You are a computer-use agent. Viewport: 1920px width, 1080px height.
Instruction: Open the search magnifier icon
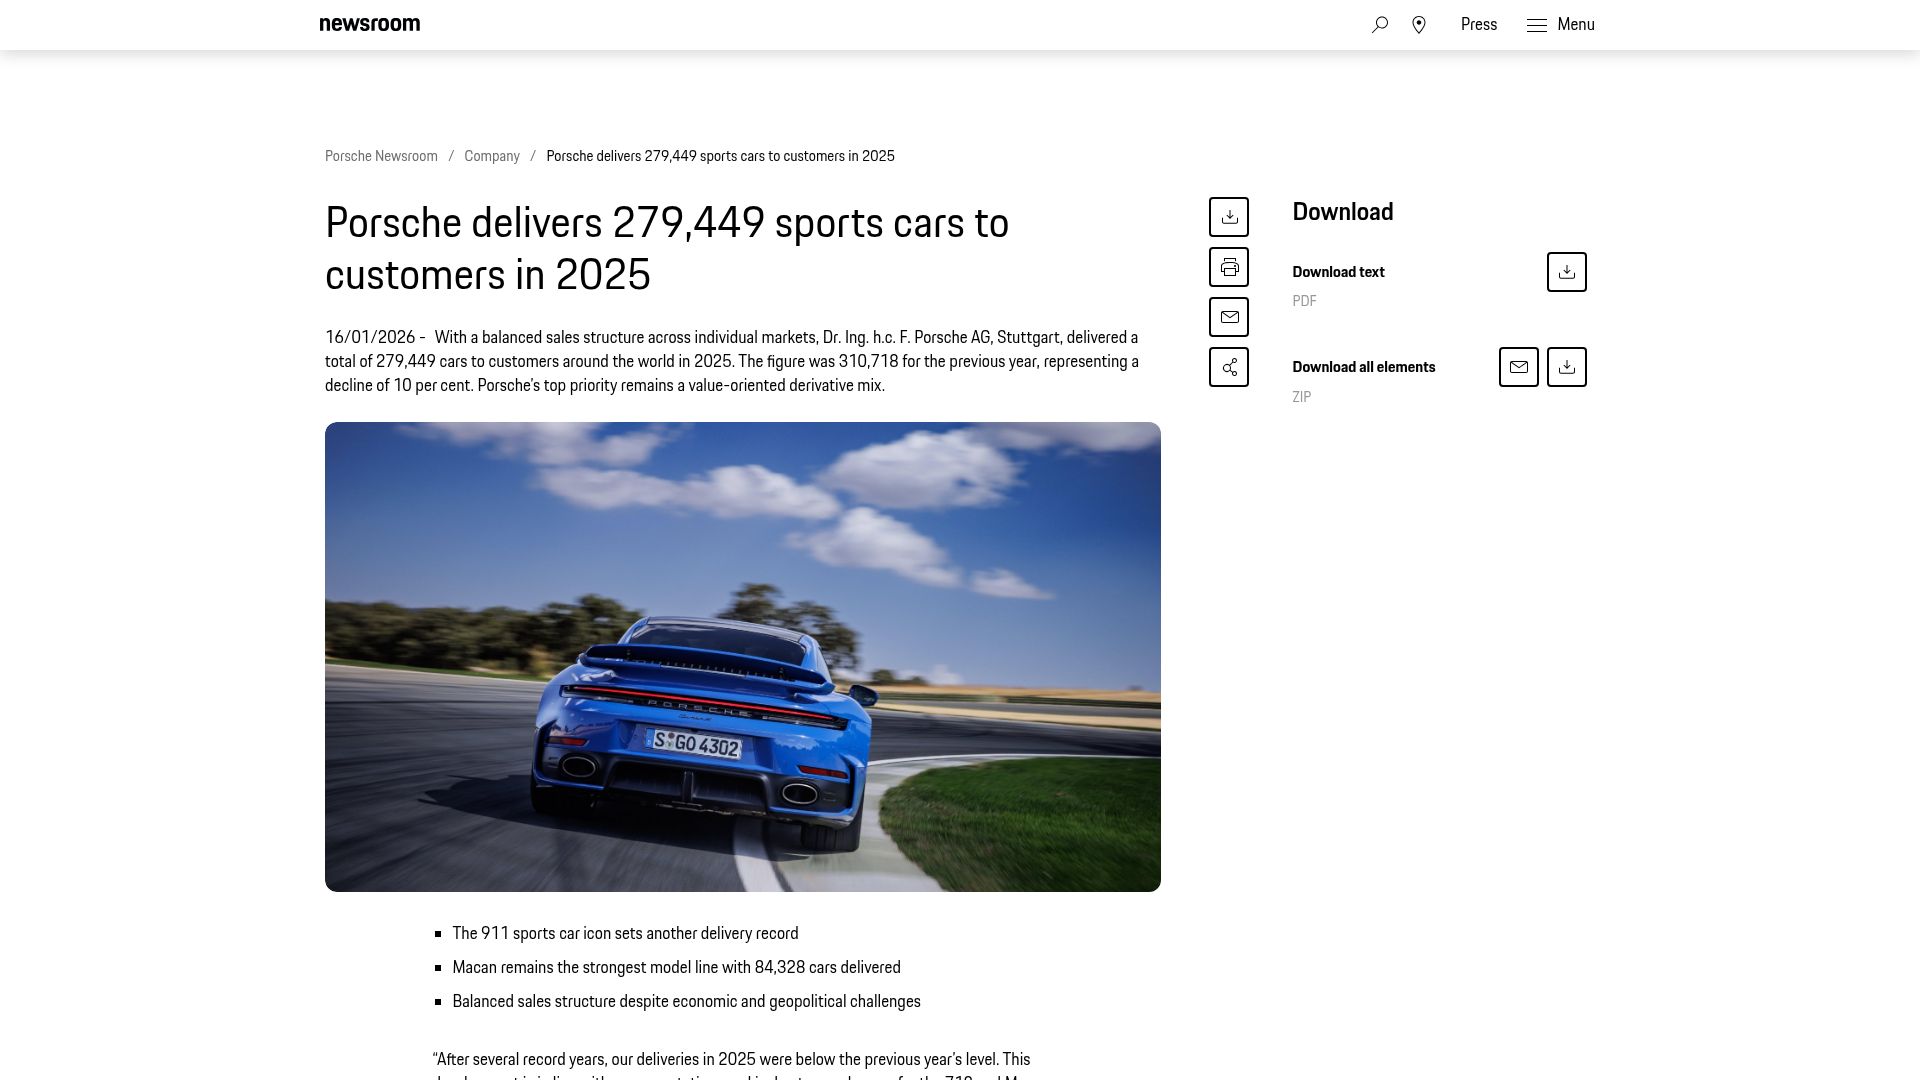pos(1380,25)
